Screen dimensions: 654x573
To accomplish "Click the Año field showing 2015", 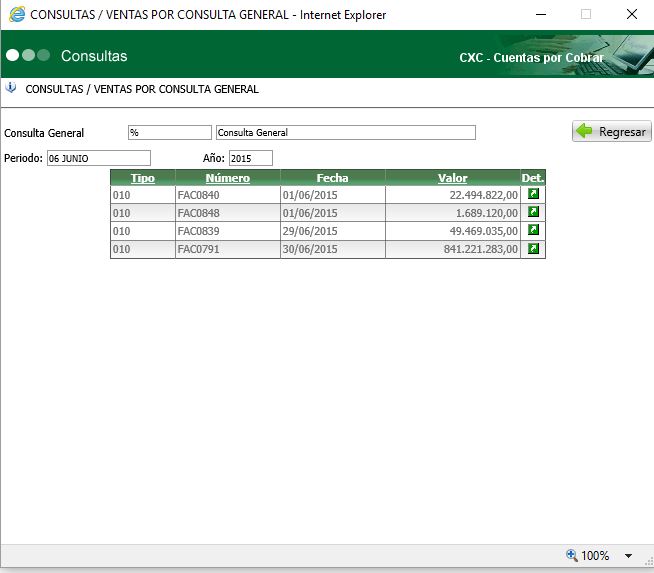I will [x=251, y=158].
